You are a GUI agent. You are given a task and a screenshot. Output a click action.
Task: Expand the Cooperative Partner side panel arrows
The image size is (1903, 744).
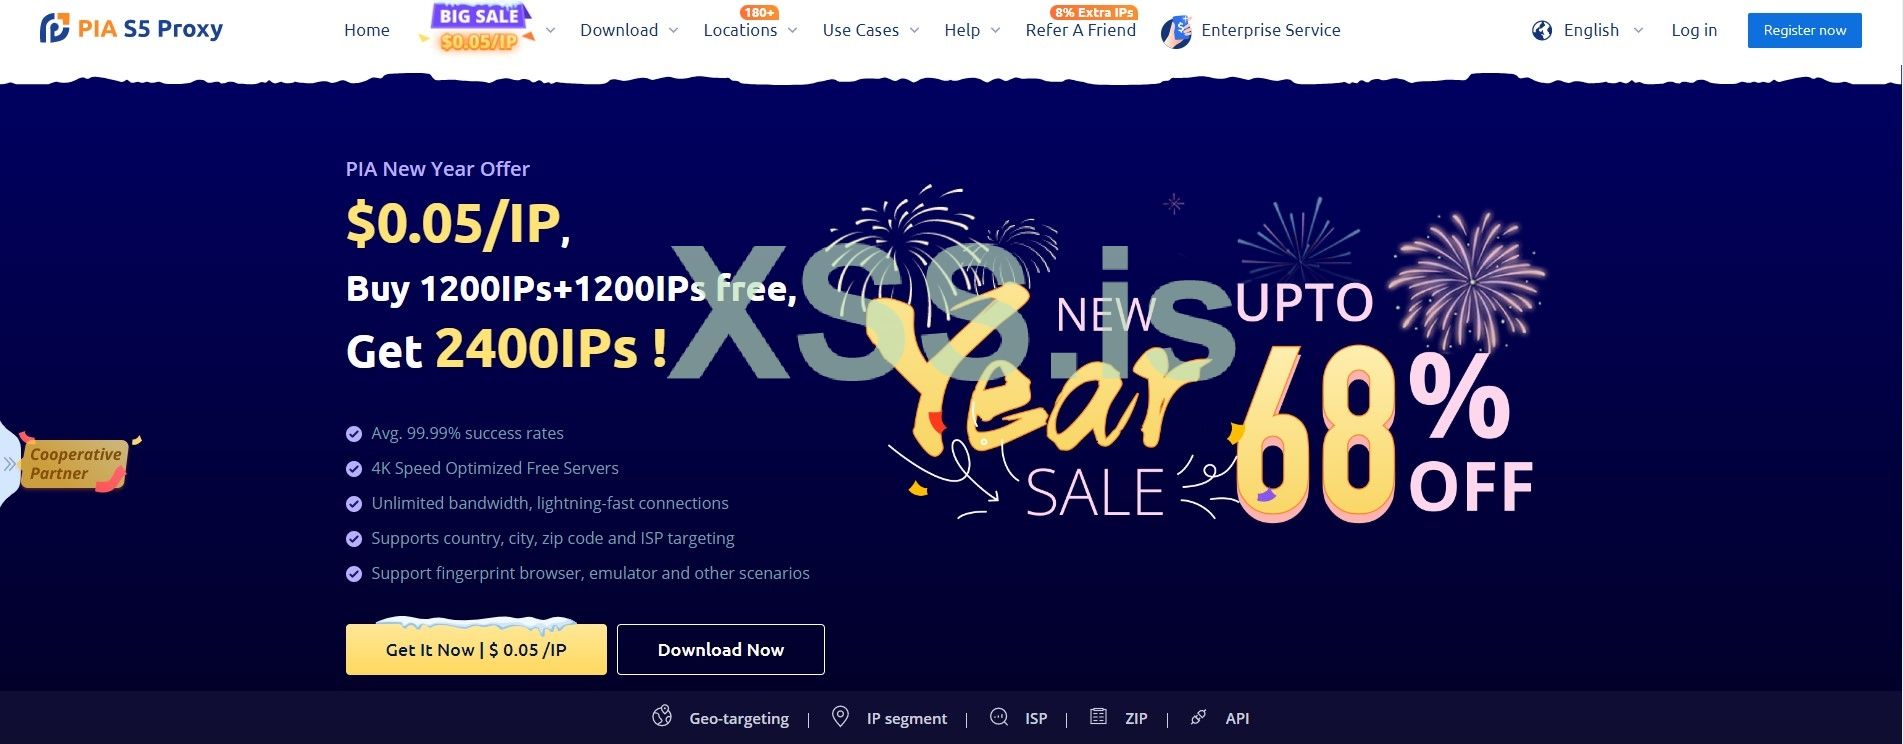(10, 464)
